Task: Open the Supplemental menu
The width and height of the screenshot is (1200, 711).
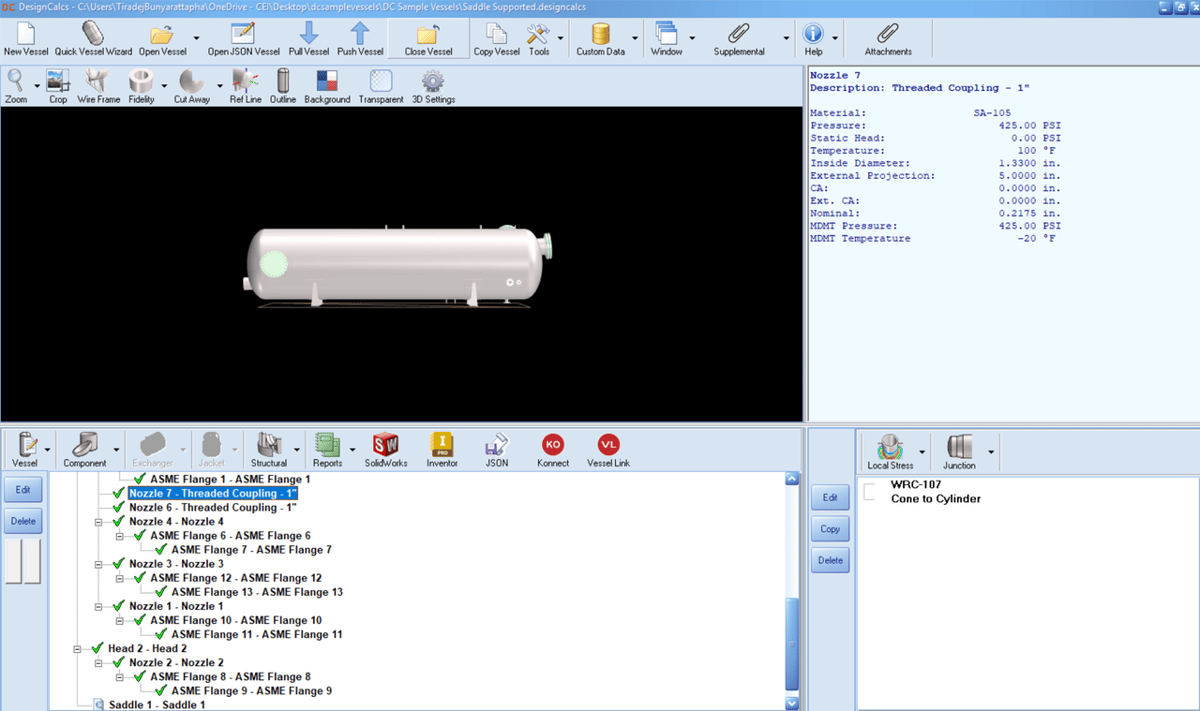Action: click(739, 39)
